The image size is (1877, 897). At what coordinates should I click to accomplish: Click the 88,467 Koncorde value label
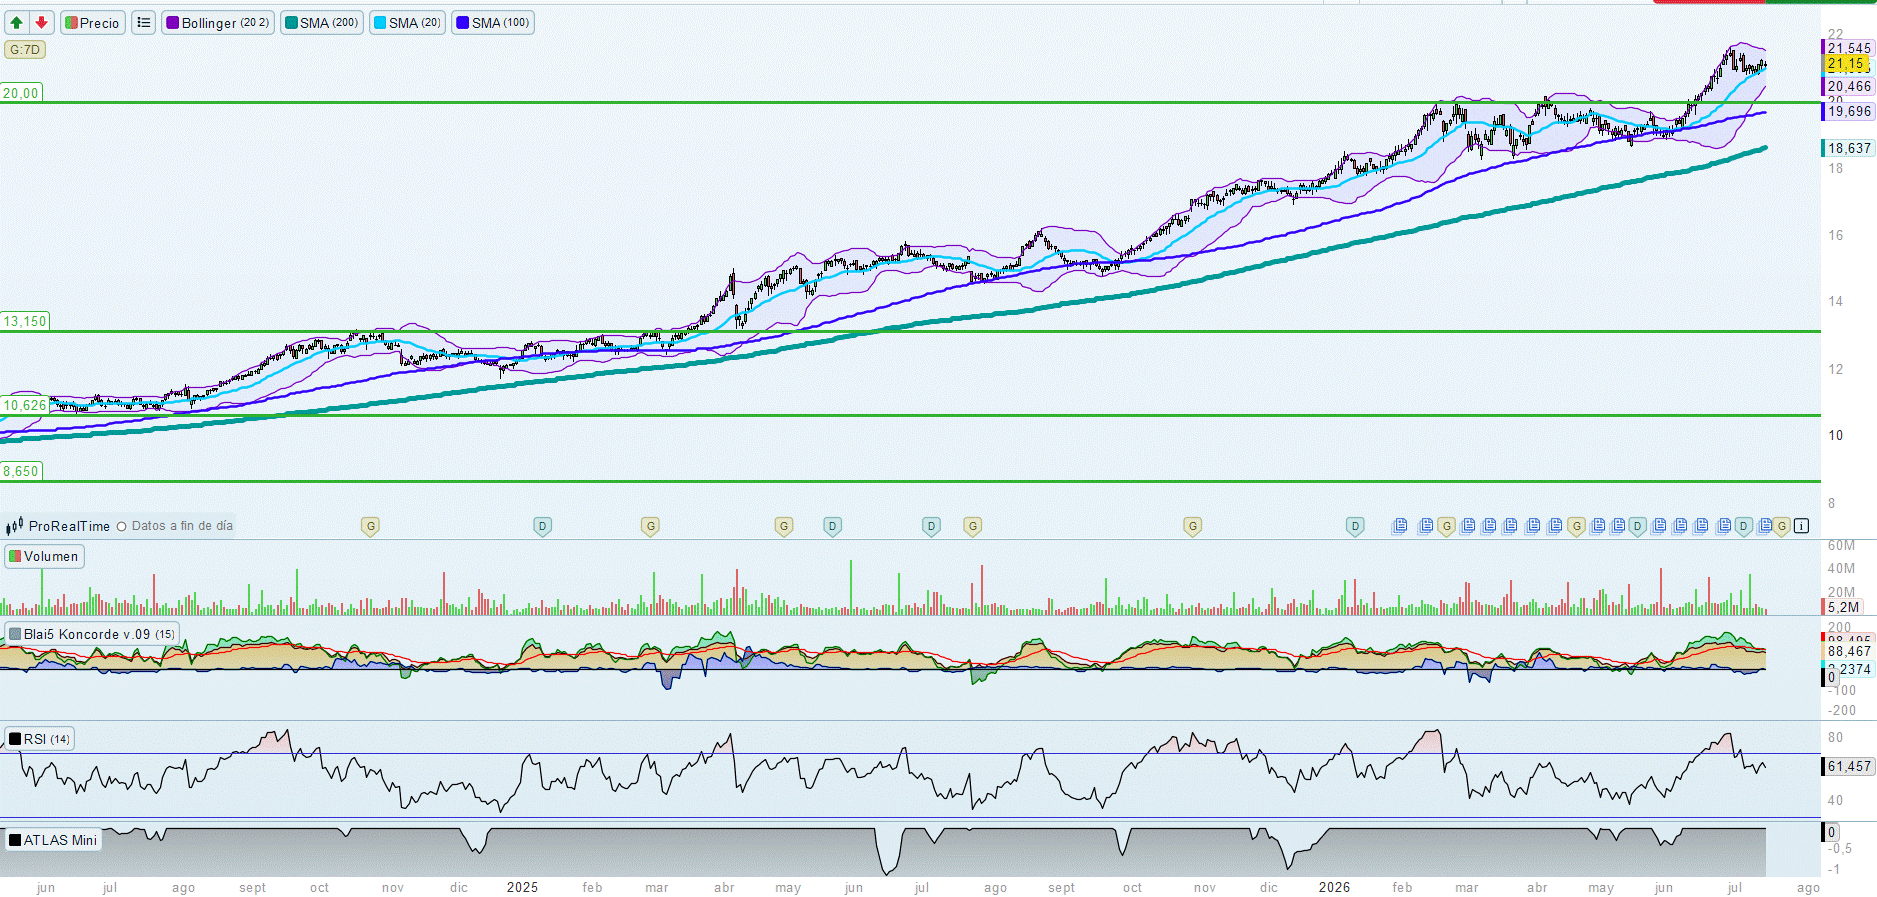point(1849,651)
